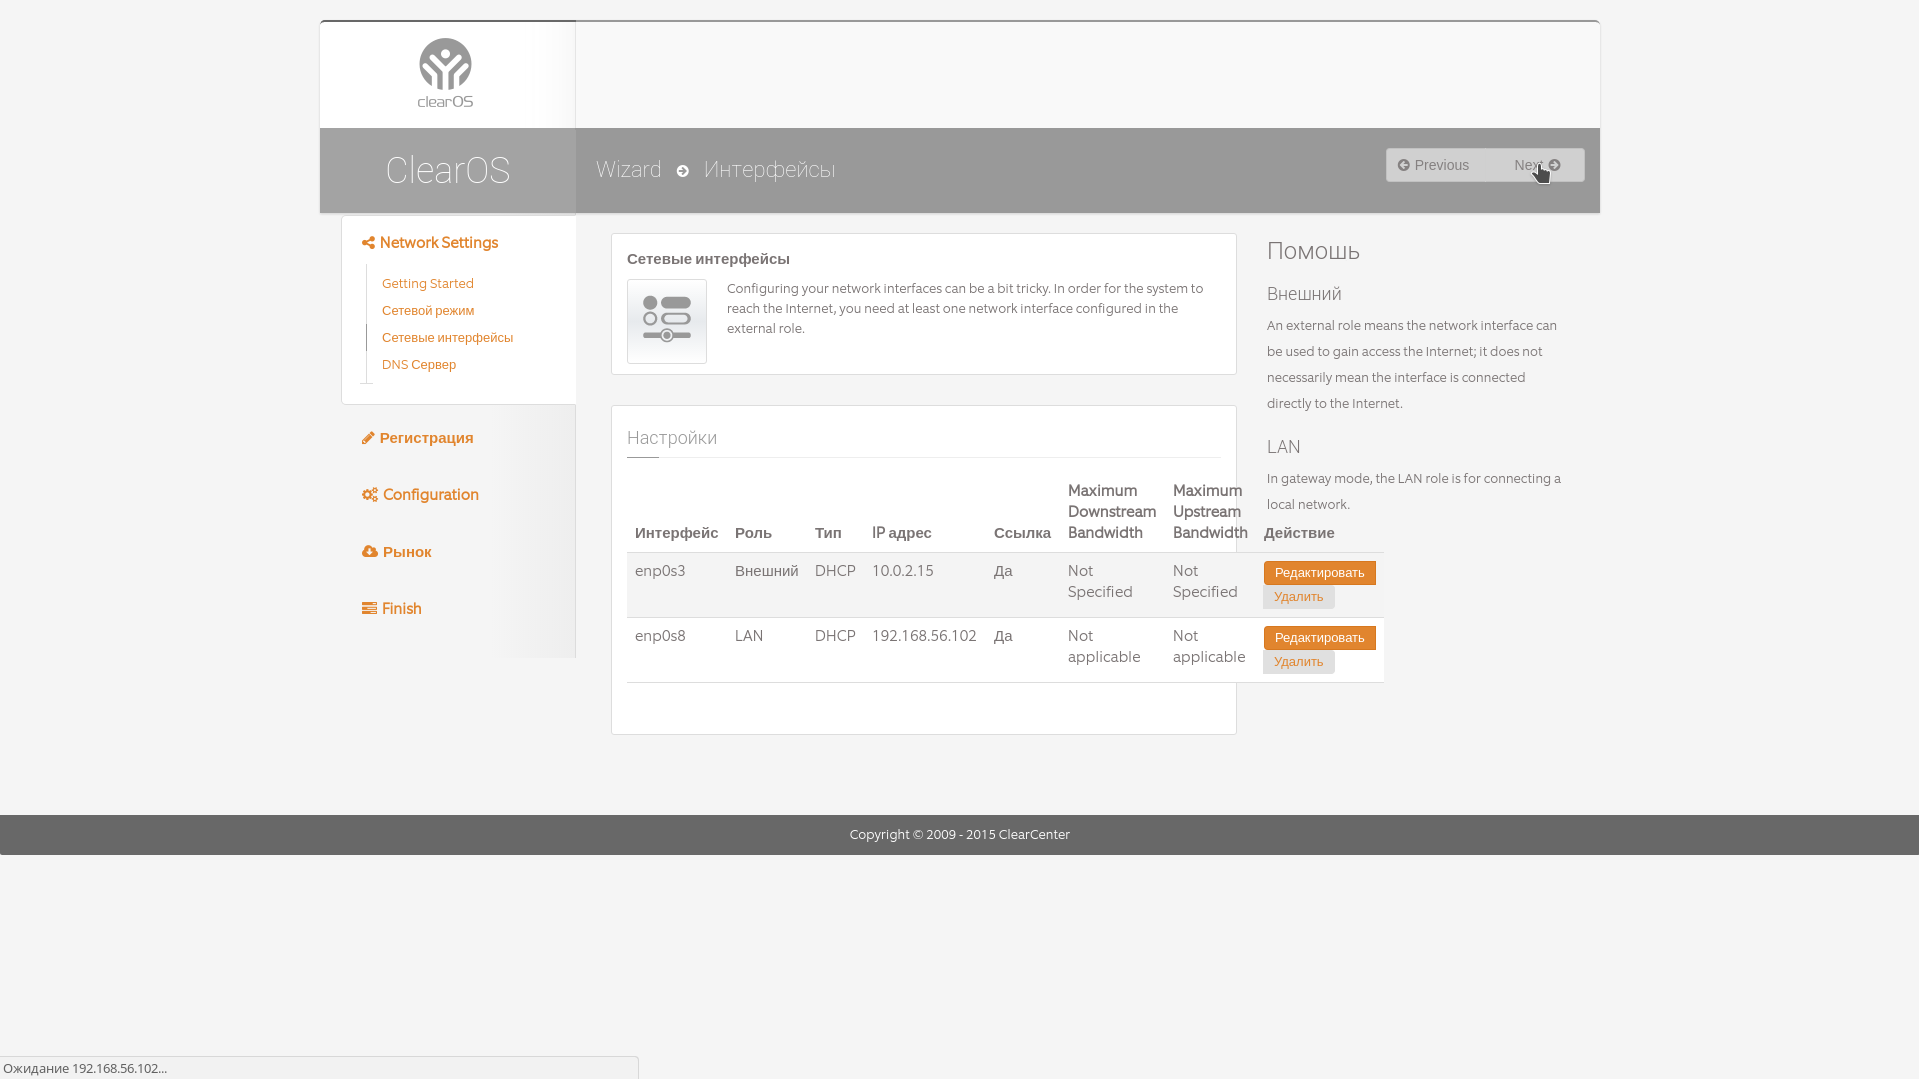The height and width of the screenshot is (1079, 1919).
Task: Click the Да link status for enp0s3
Action: tap(1003, 571)
